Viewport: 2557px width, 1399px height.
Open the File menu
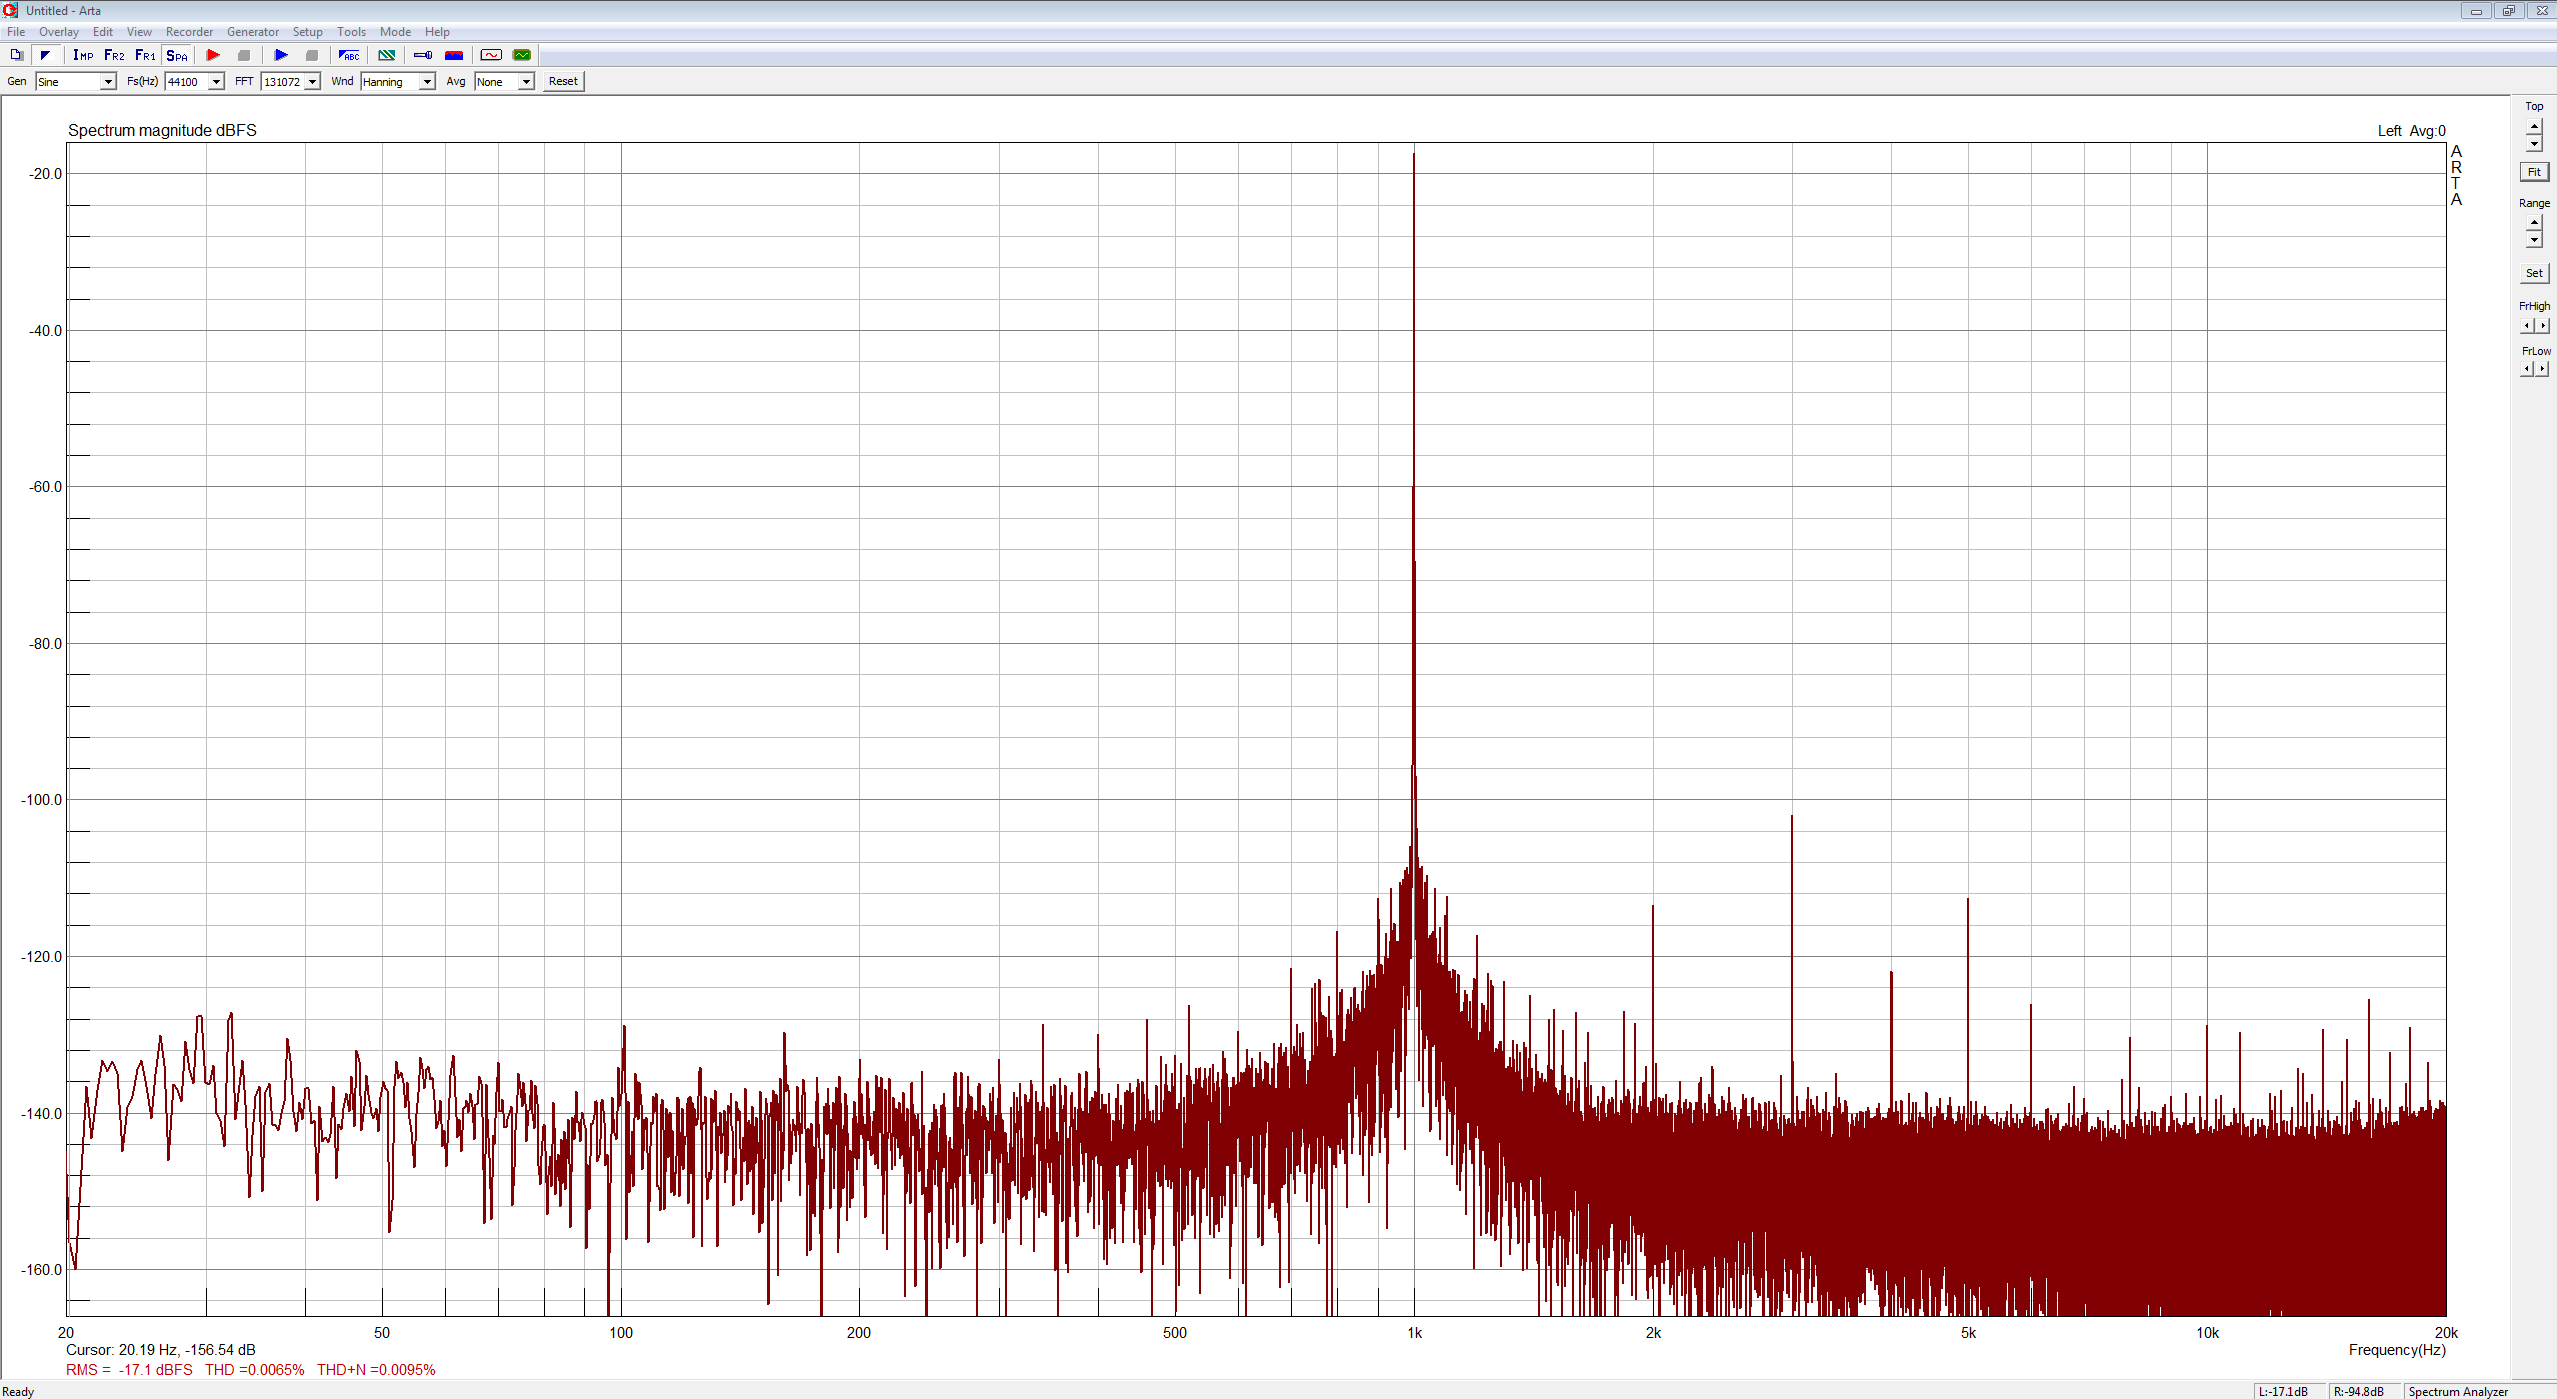coord(16,32)
